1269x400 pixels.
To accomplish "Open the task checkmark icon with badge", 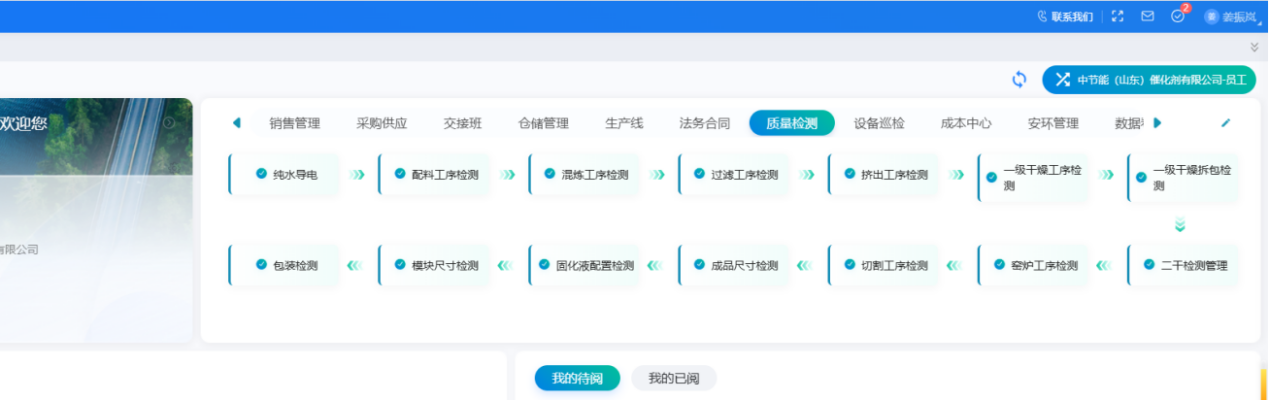I will (x=1177, y=16).
